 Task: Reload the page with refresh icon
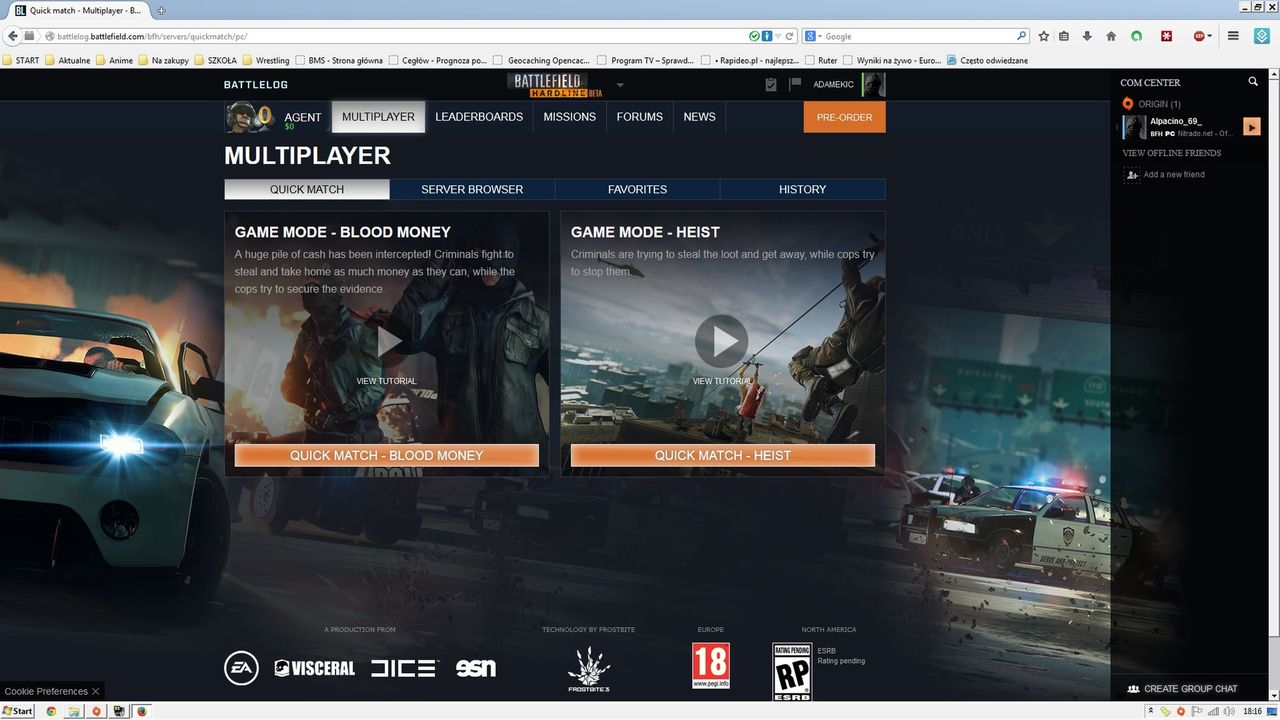789,36
